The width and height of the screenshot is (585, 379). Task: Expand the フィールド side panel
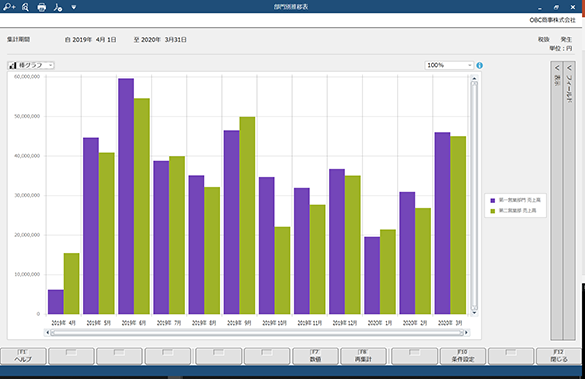[569, 201]
